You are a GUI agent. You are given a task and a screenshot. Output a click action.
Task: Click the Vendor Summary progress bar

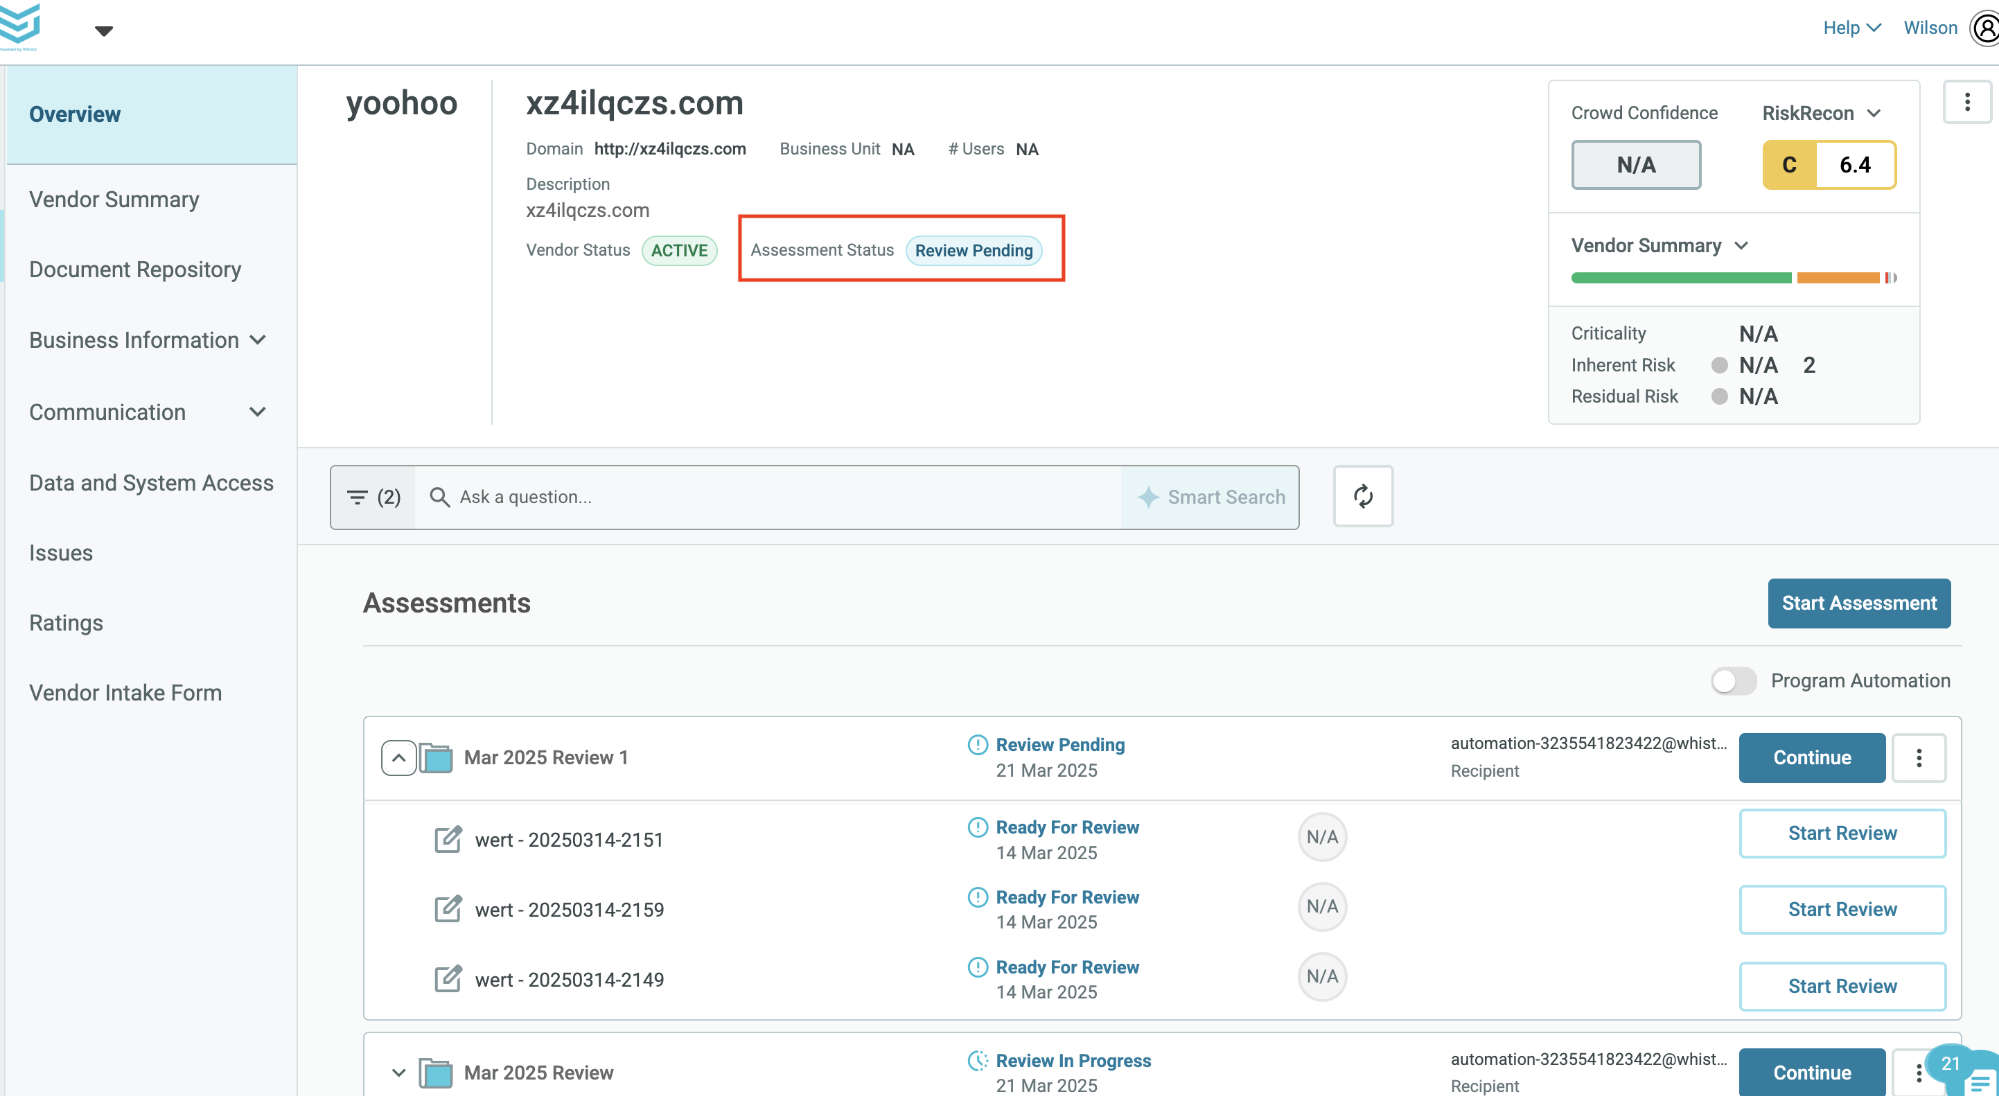[1733, 278]
